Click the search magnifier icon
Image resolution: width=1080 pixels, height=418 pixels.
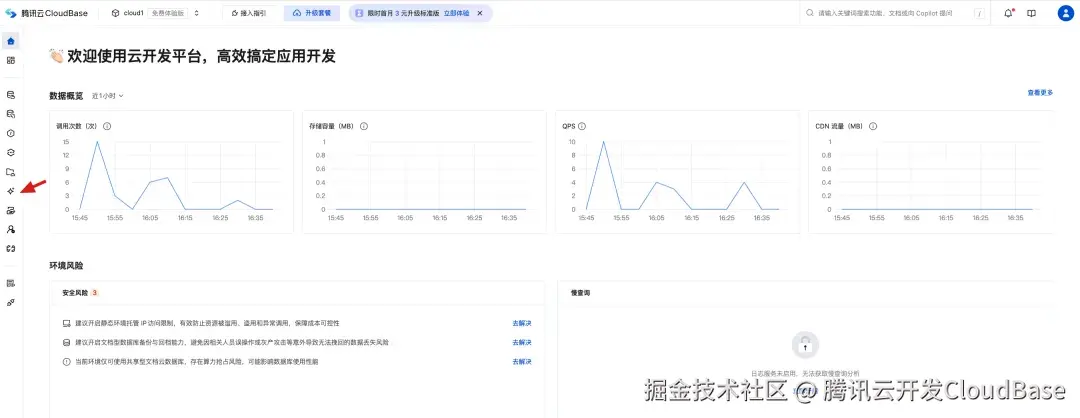coord(811,13)
